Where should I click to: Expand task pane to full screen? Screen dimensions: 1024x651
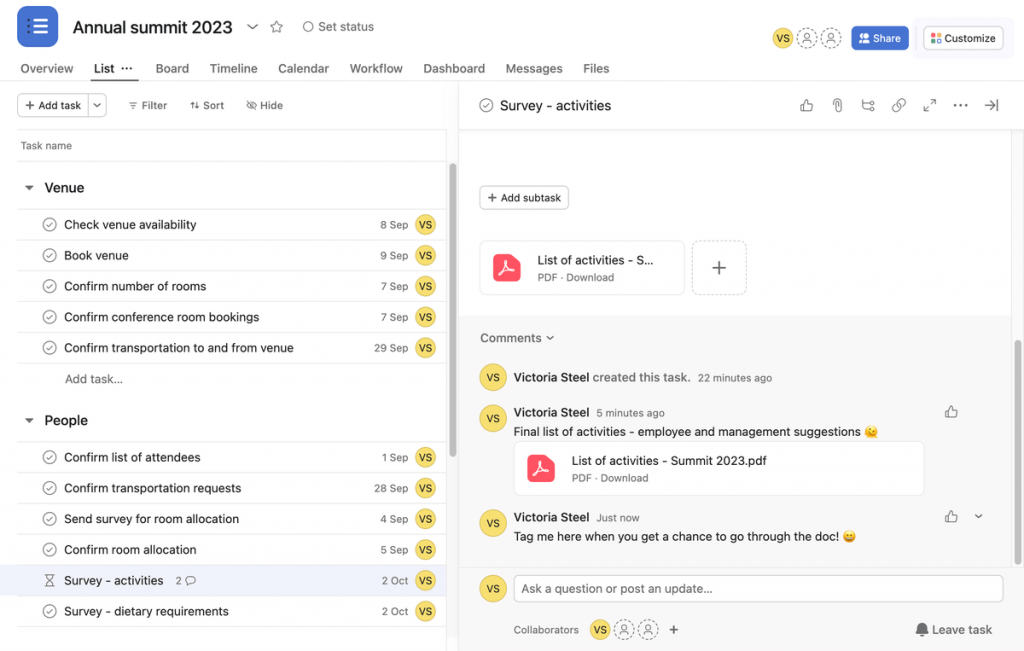coord(929,105)
